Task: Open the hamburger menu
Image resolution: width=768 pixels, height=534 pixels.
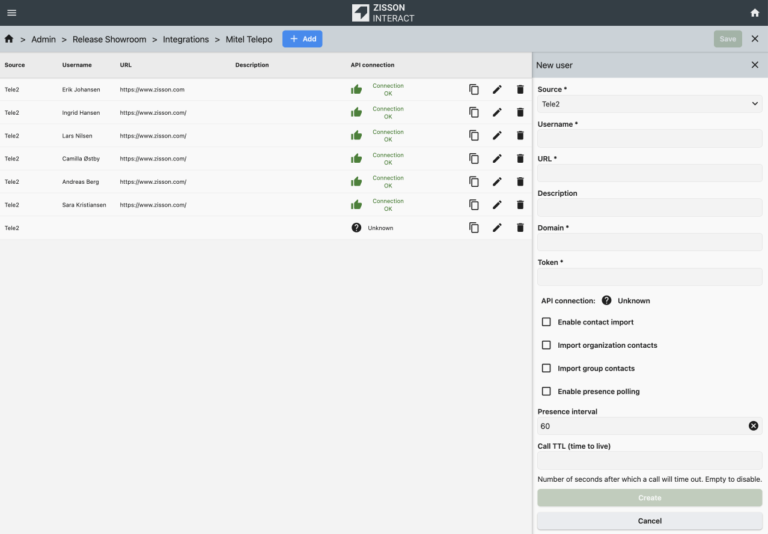Action: point(12,13)
